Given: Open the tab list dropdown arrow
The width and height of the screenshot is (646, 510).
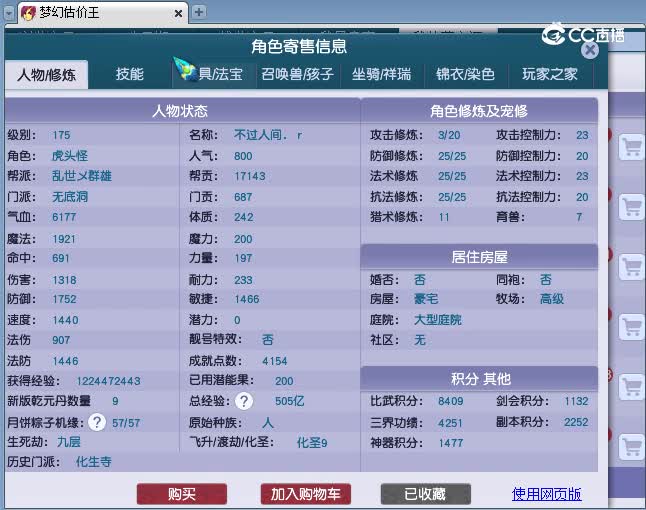Looking at the screenshot, I should coord(9,13).
